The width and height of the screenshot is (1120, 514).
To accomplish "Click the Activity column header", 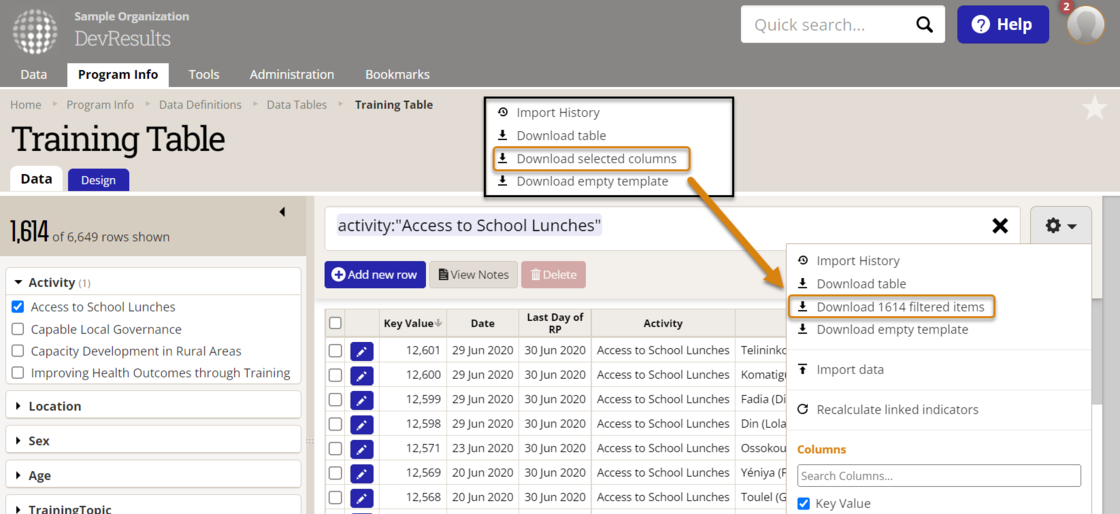I will [x=663, y=323].
